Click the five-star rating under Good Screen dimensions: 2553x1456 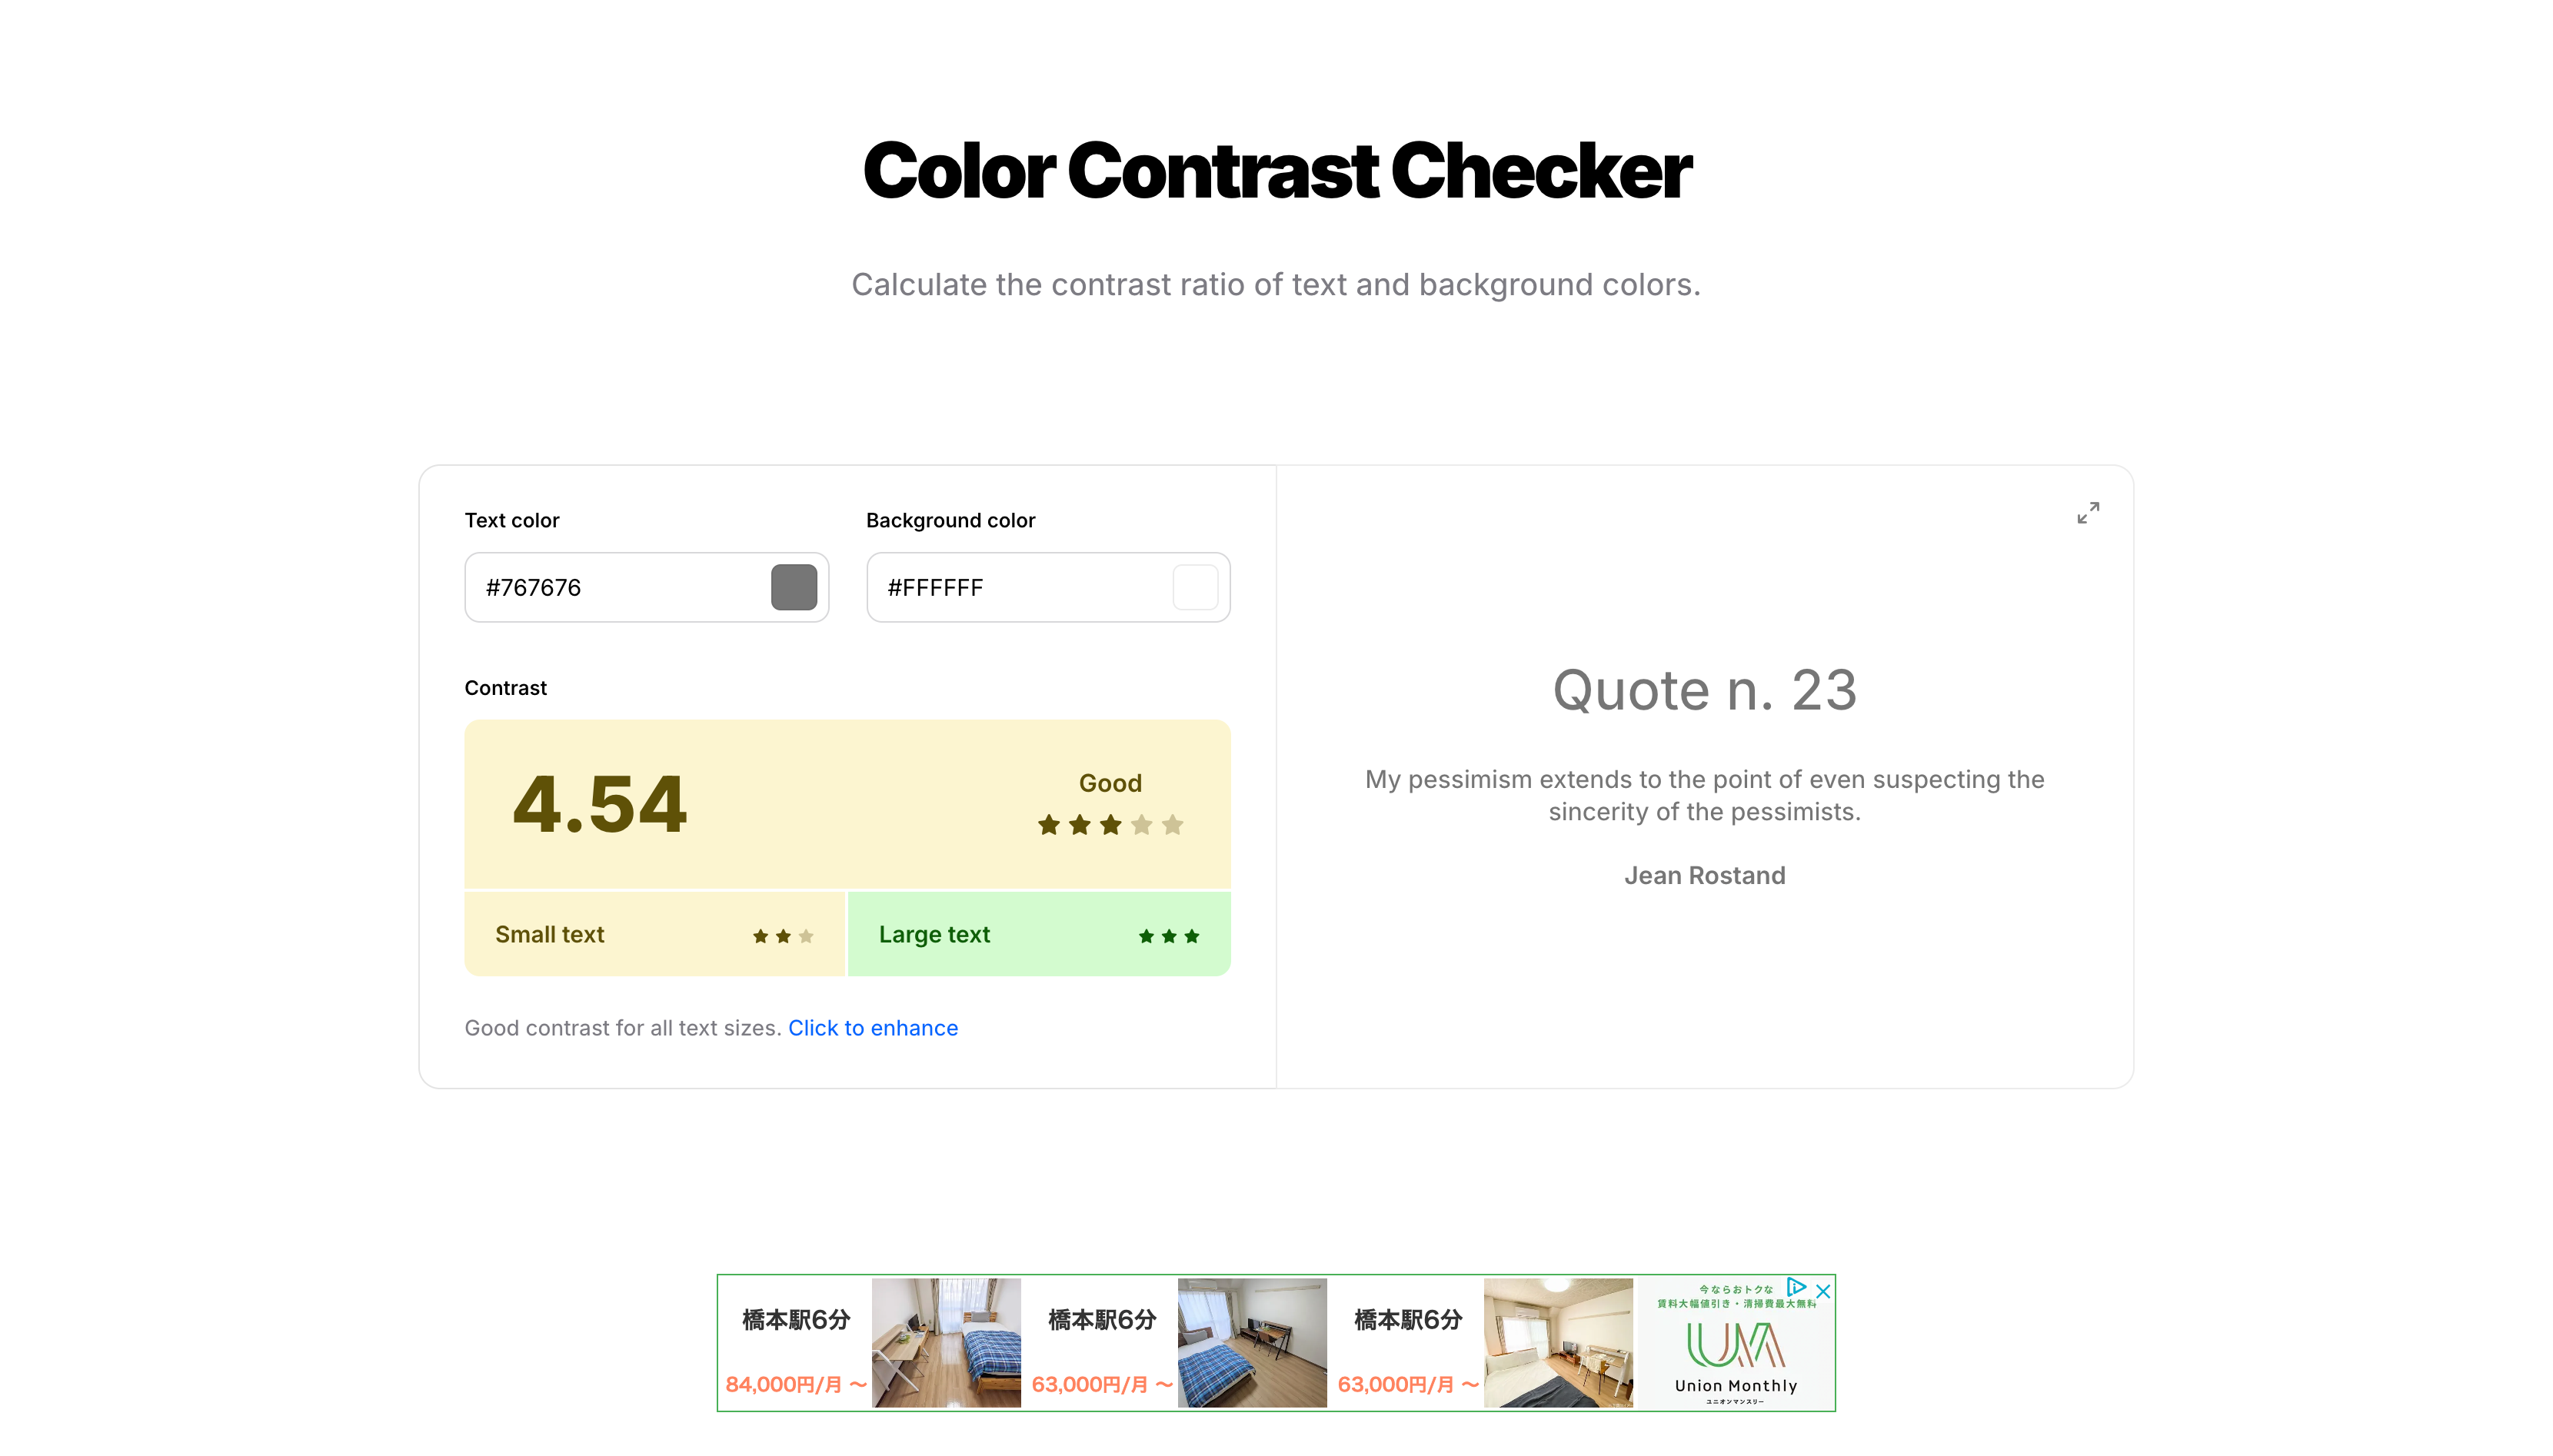[x=1110, y=825]
